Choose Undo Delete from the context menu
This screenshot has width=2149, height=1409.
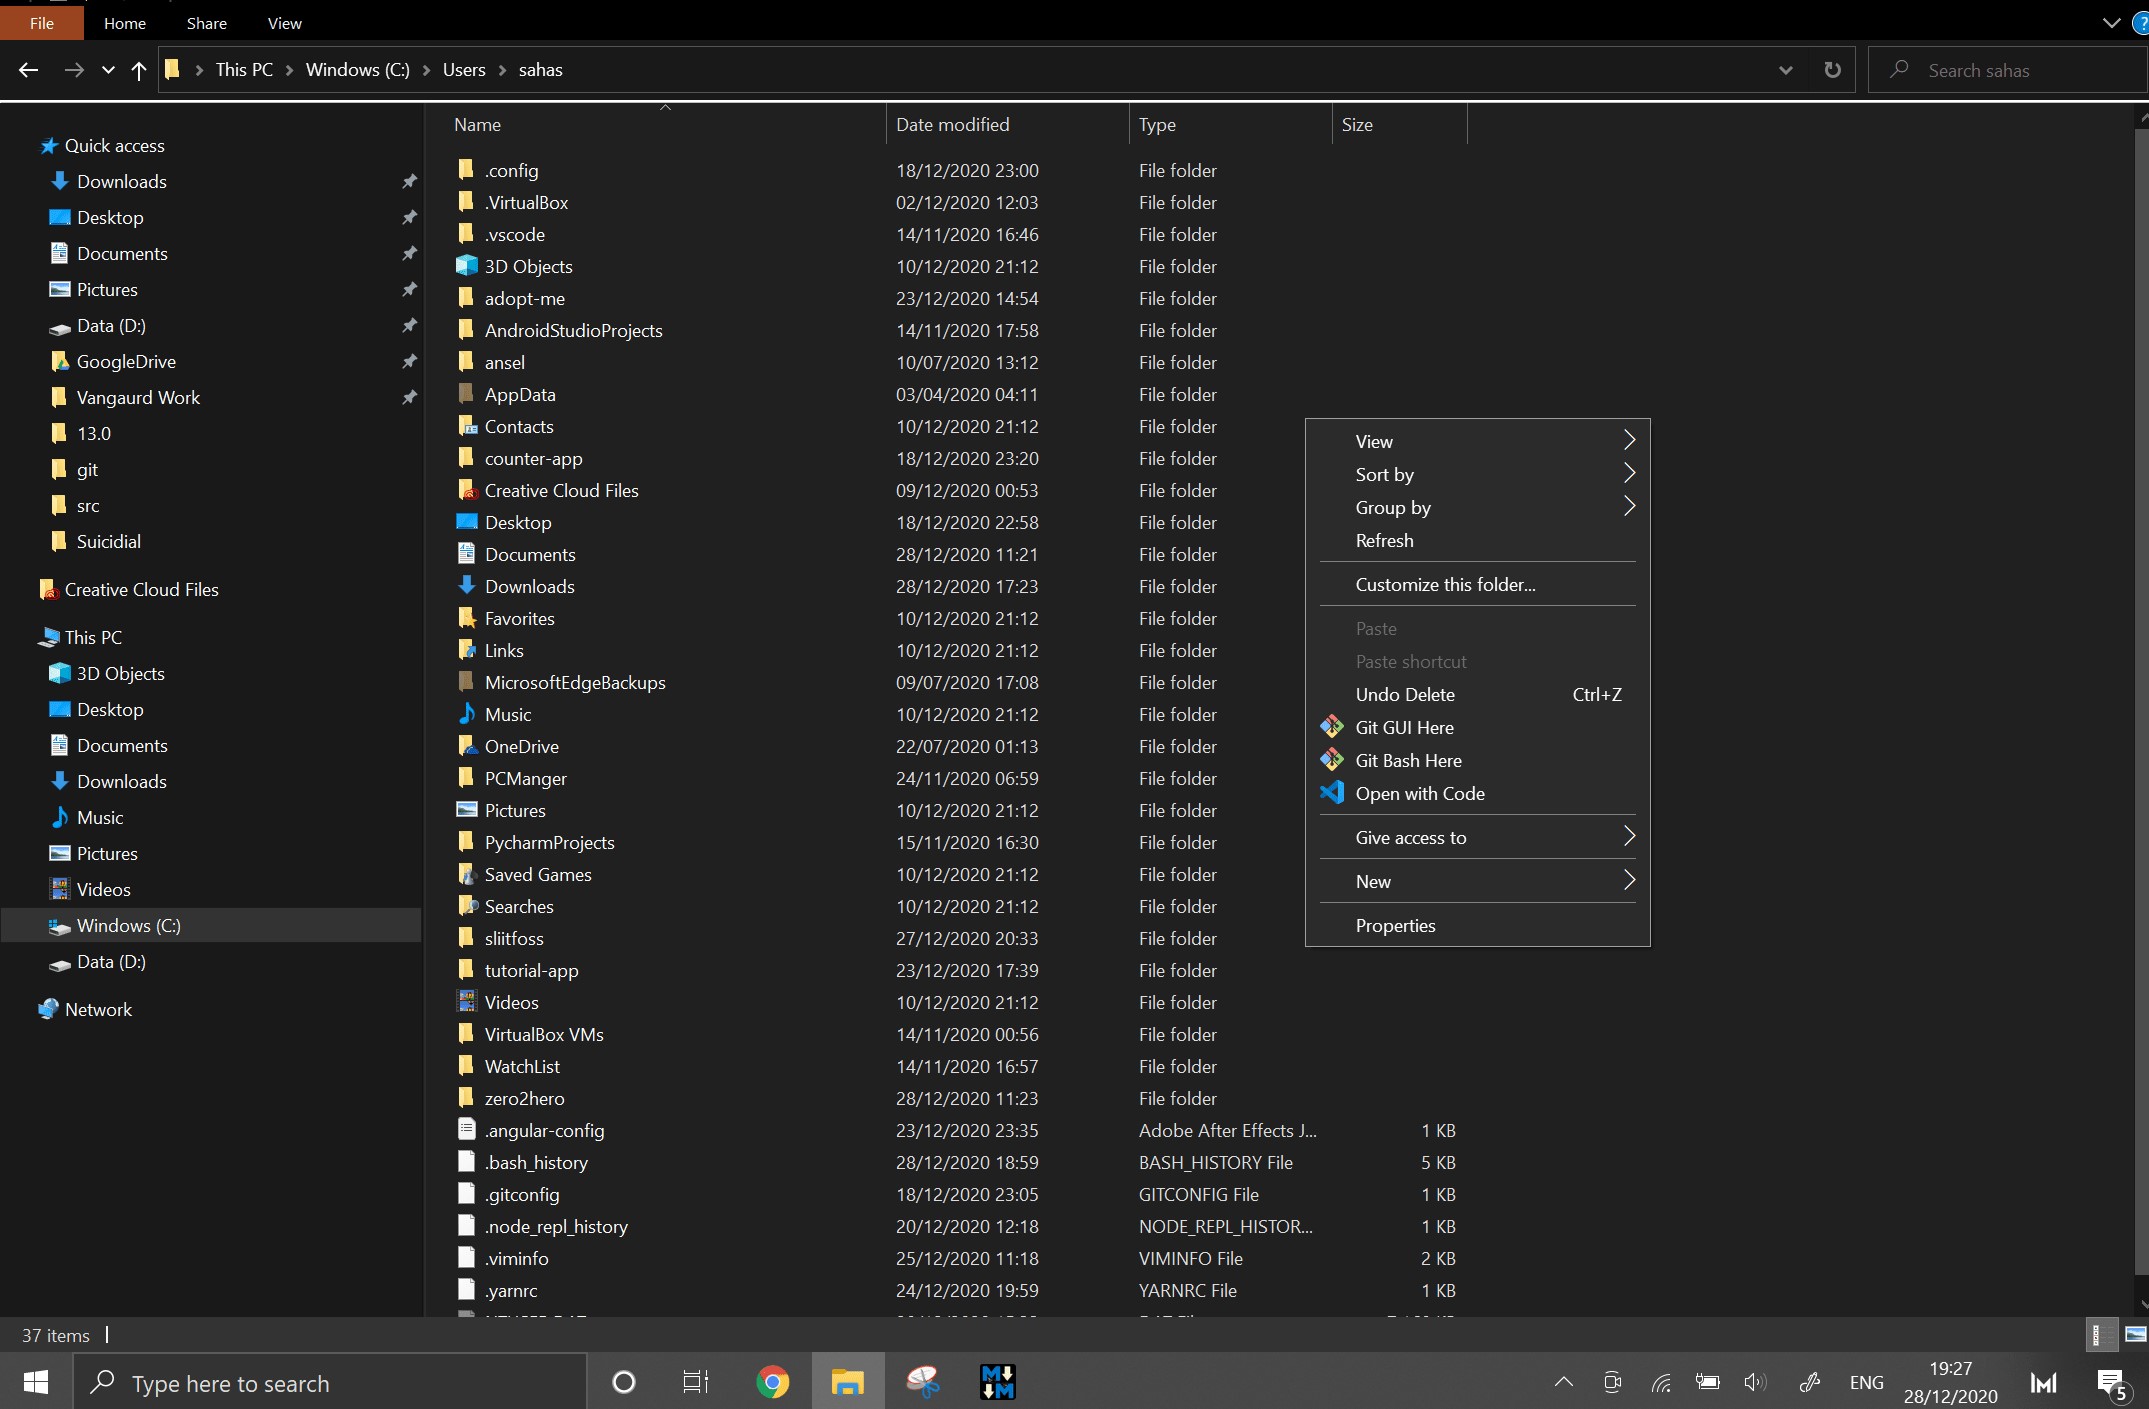tap(1405, 694)
